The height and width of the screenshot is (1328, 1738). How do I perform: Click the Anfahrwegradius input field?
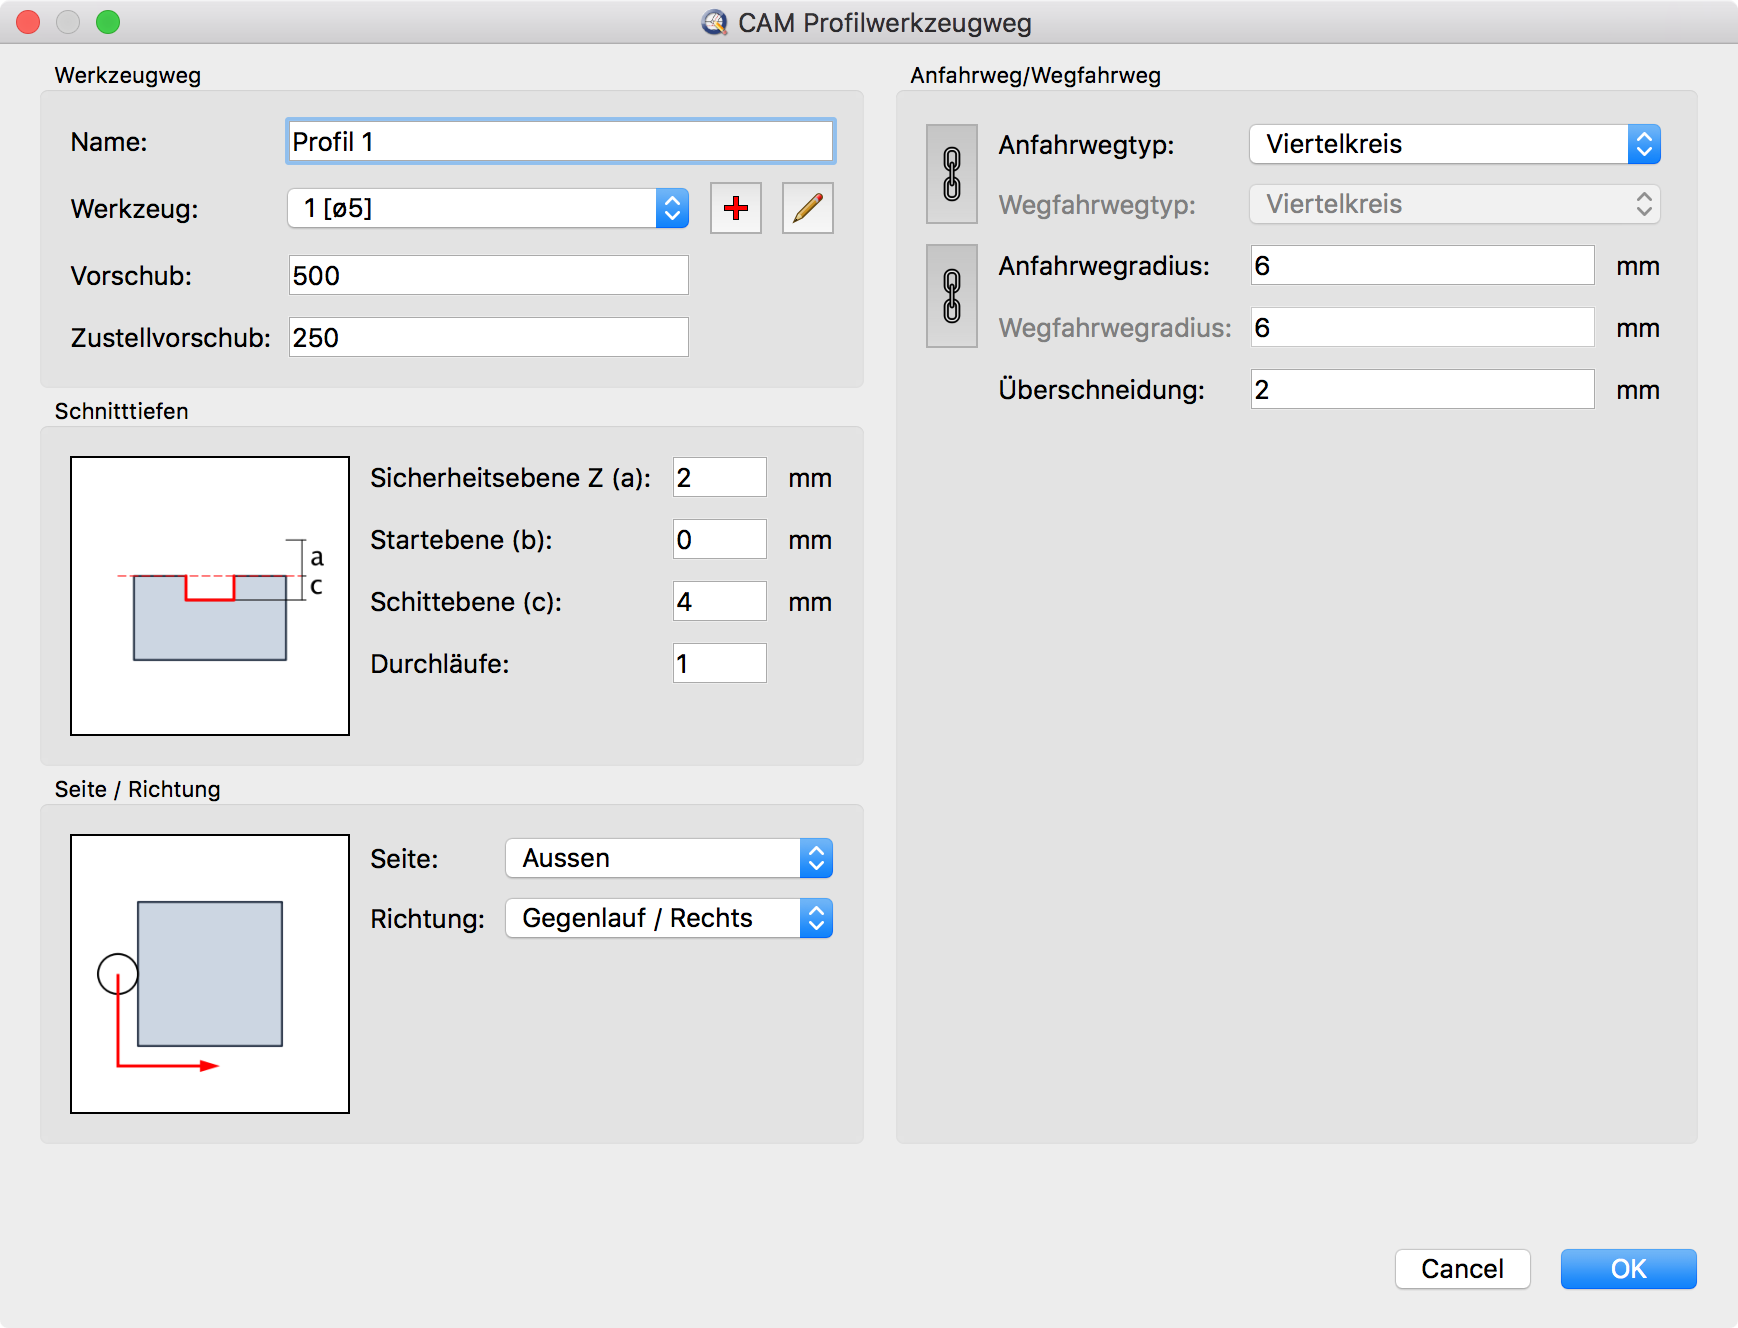pos(1421,266)
